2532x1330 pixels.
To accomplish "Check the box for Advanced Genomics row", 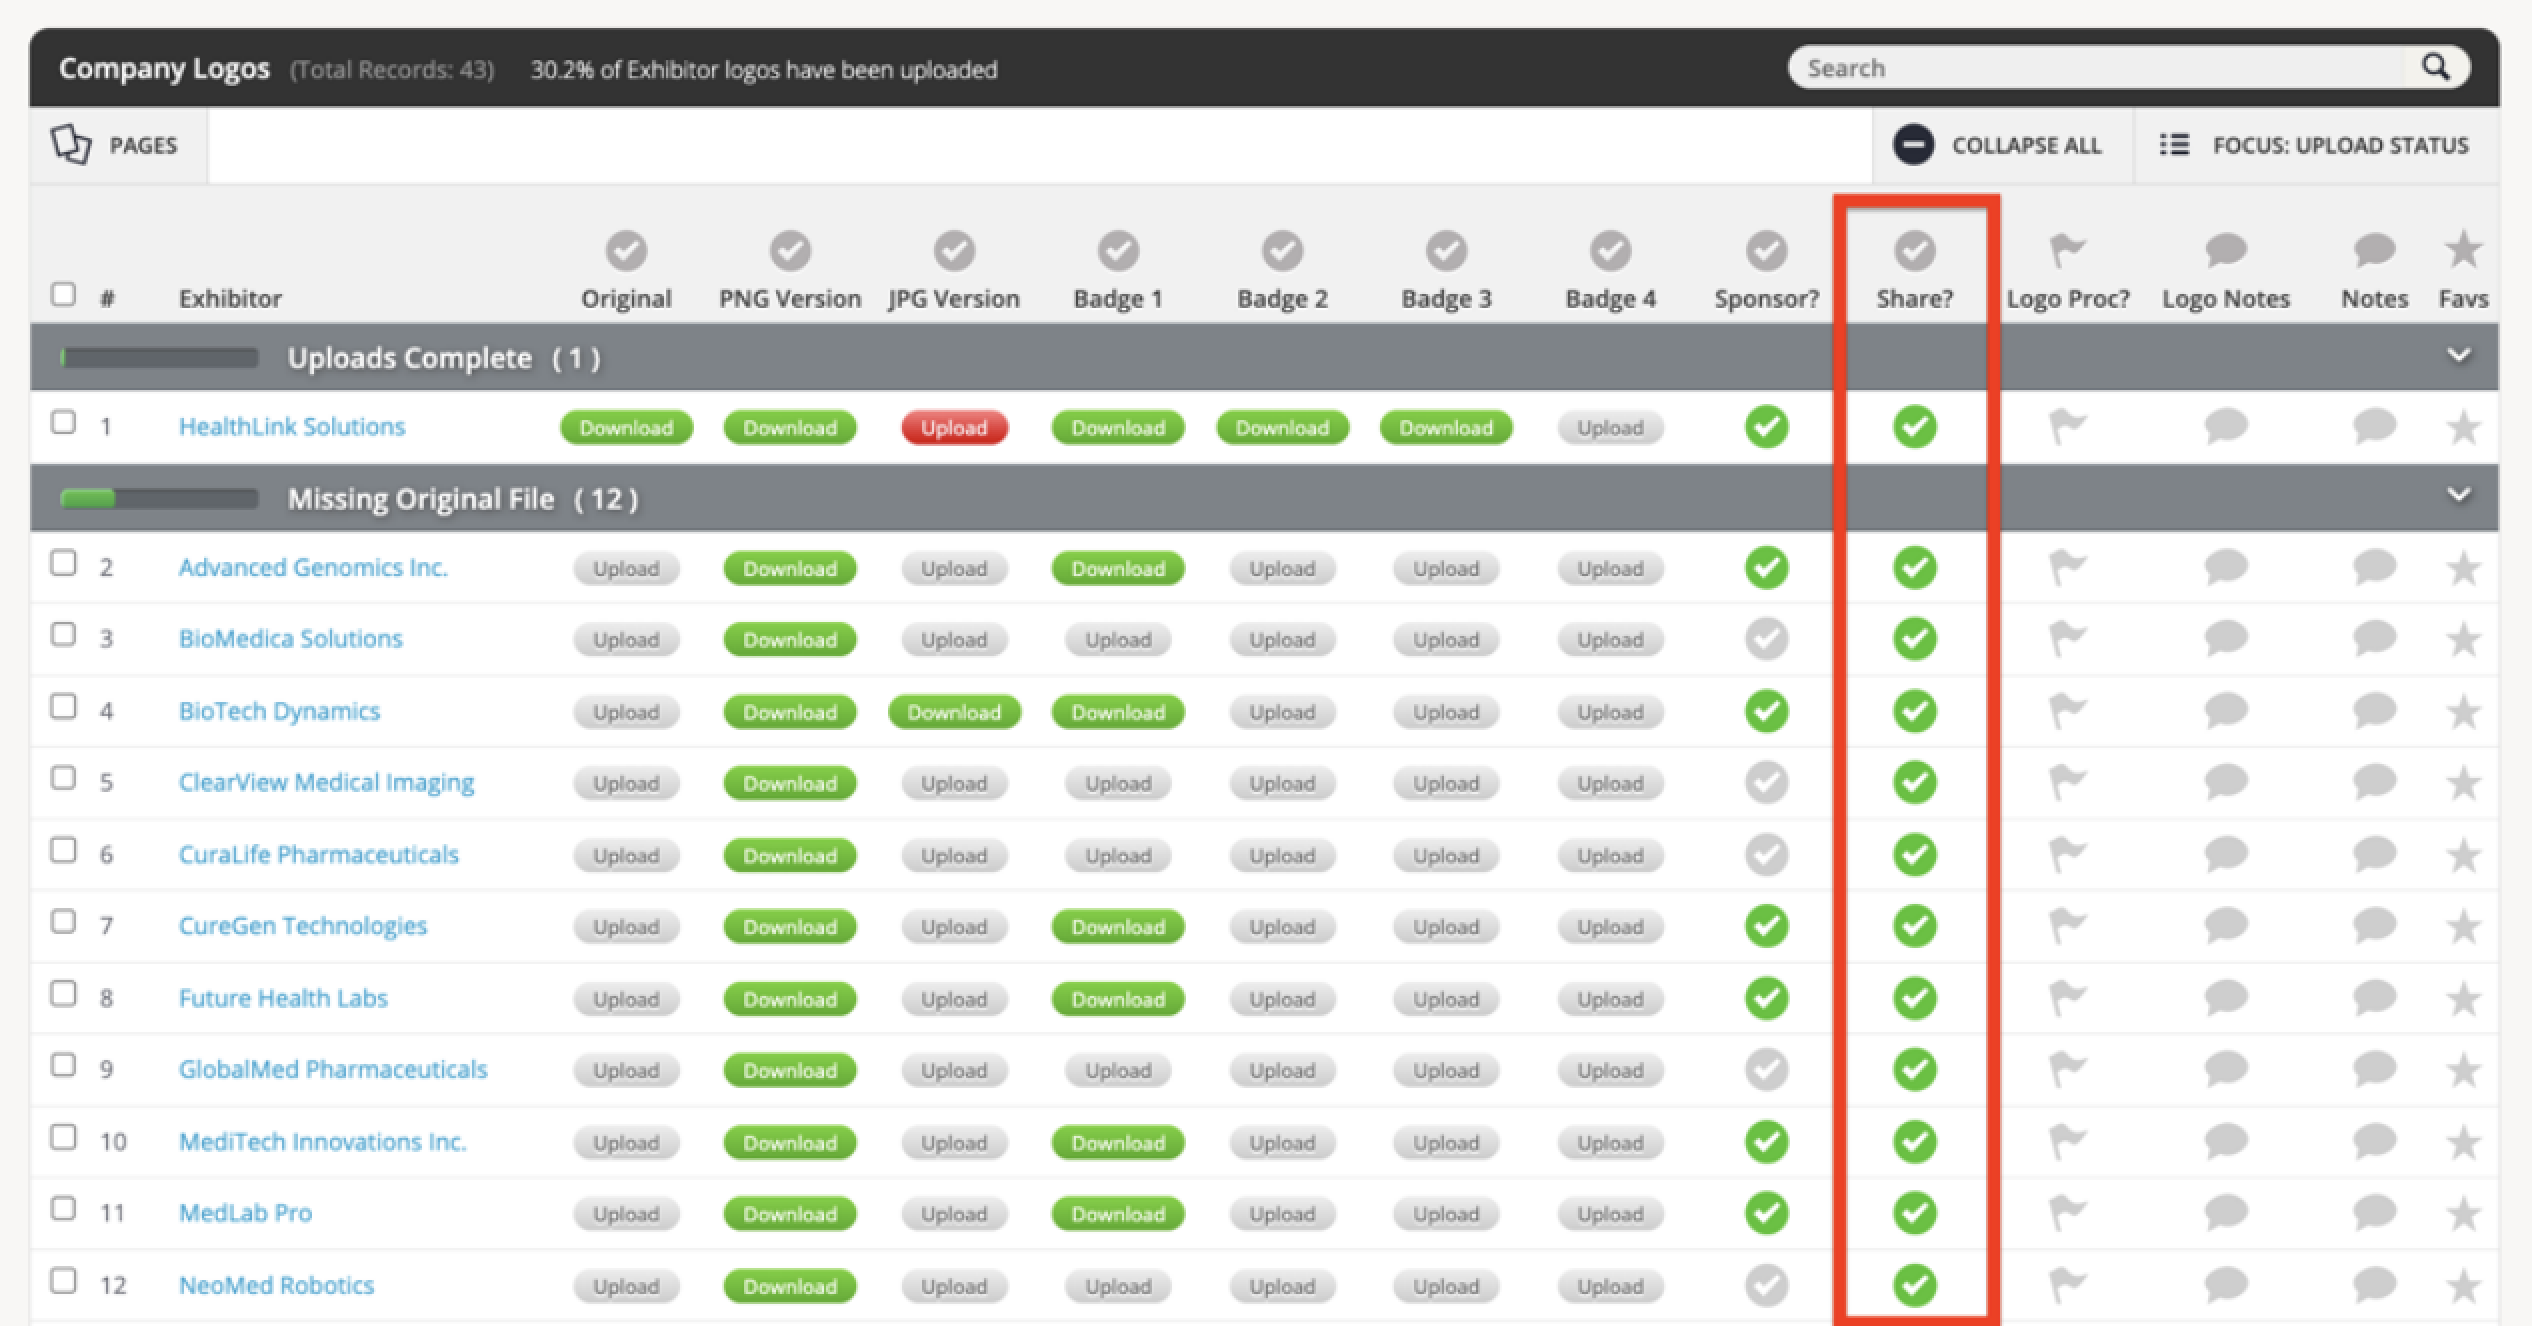I will coord(63,563).
